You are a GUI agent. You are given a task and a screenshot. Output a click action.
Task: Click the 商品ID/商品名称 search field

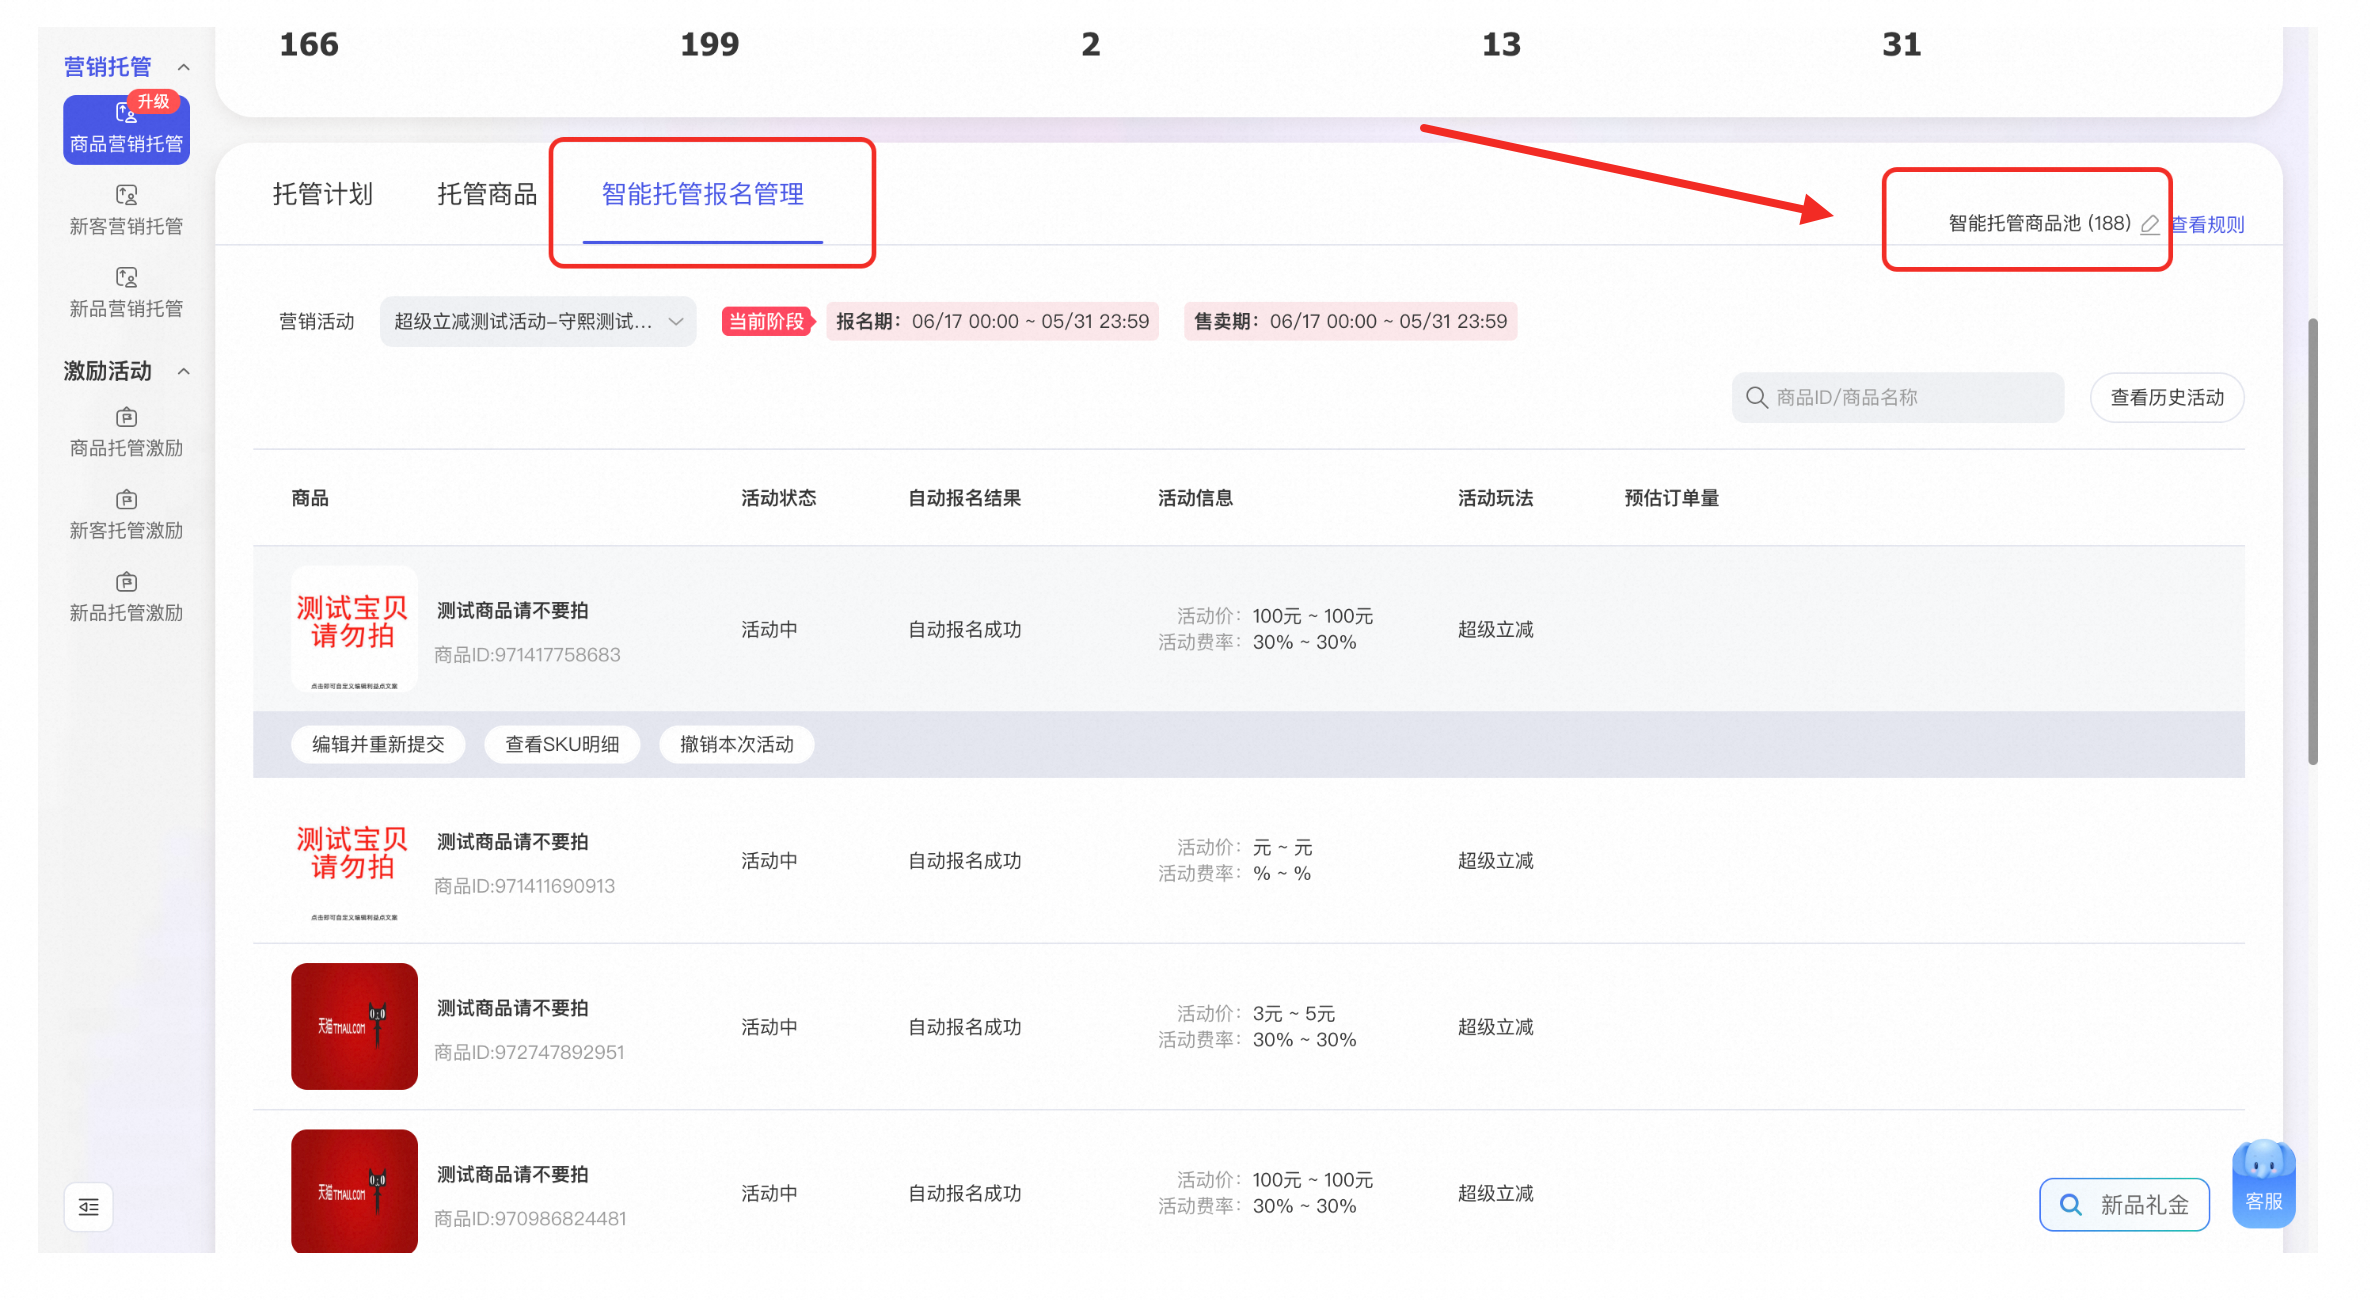(x=1898, y=398)
